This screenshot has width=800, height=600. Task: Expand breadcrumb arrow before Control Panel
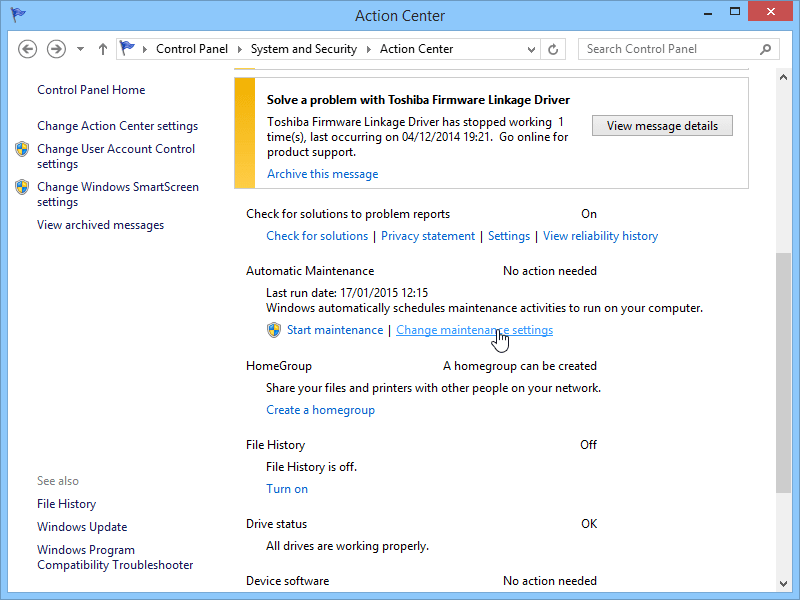tap(145, 49)
